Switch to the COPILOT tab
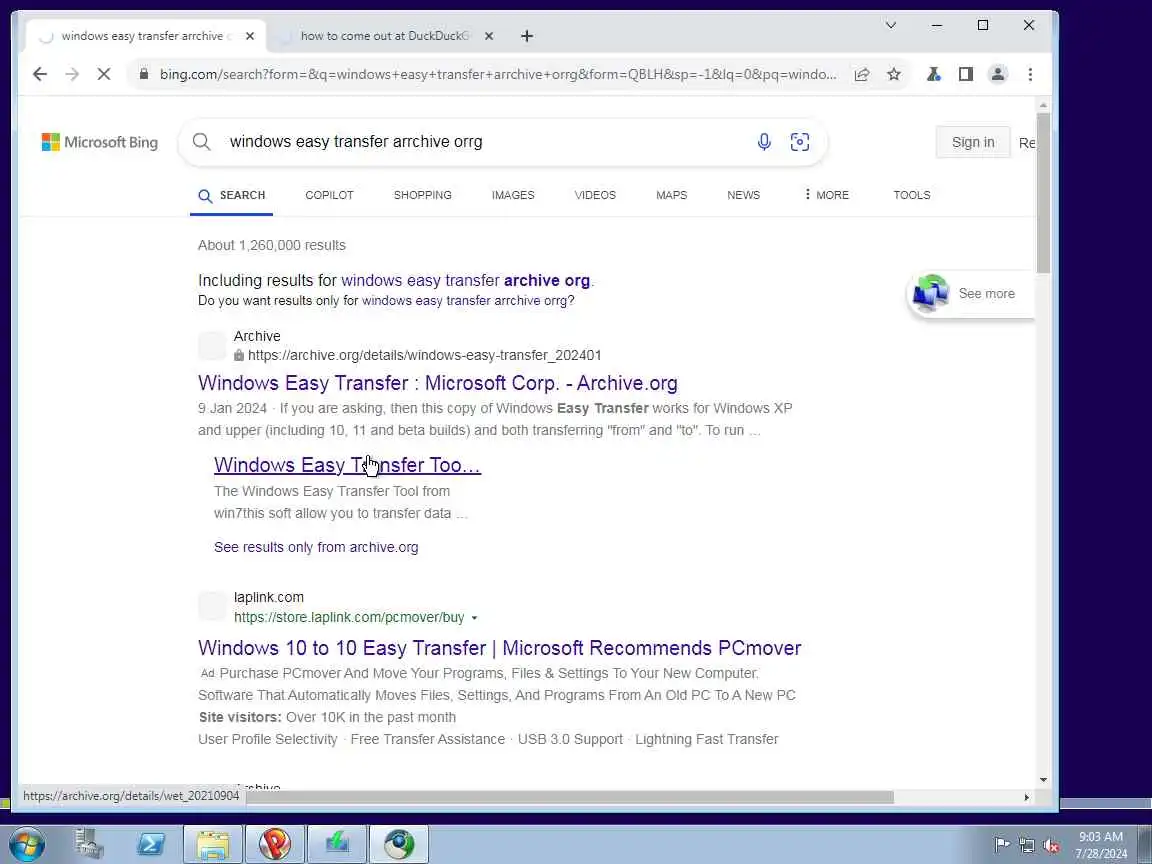This screenshot has width=1152, height=864. [x=329, y=195]
